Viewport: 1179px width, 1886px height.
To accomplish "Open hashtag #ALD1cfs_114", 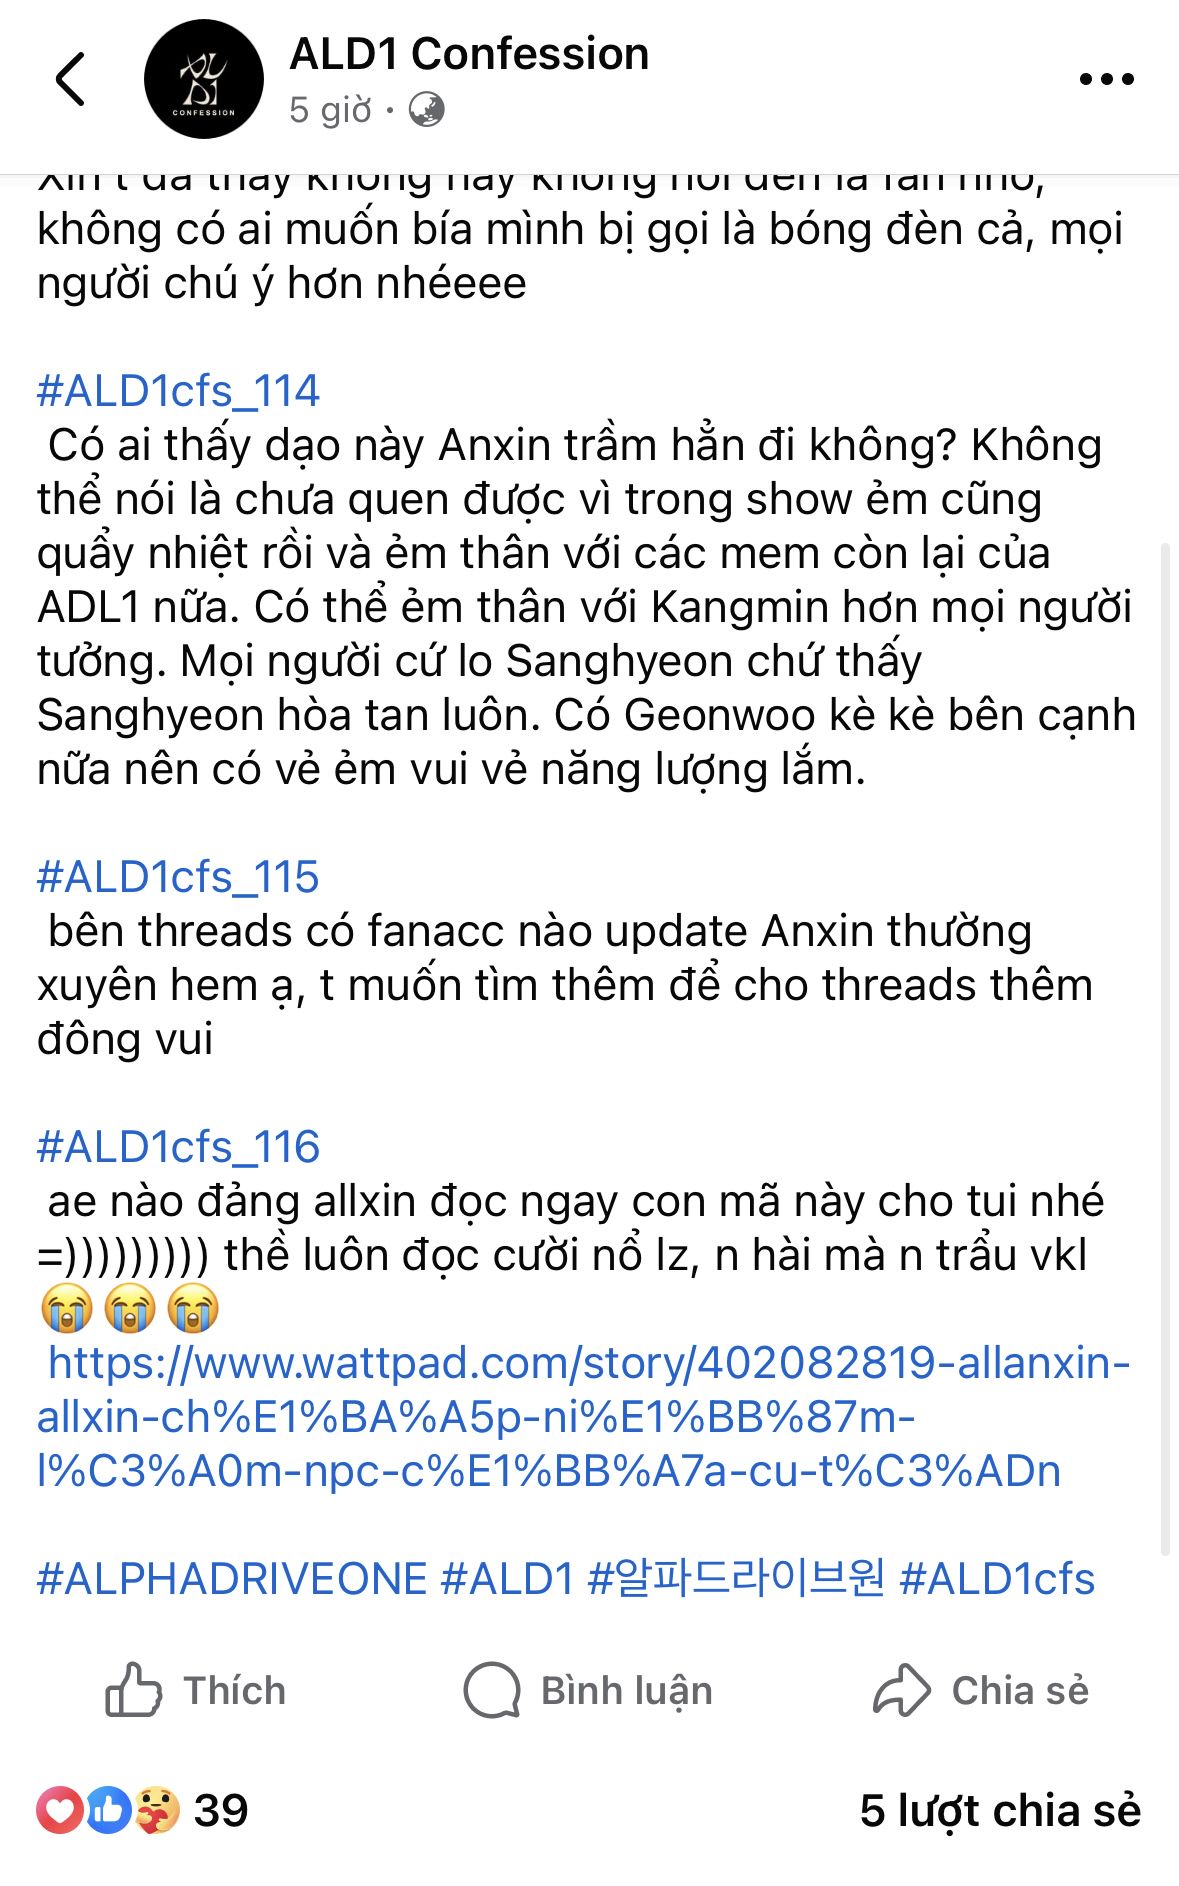I will [178, 391].
